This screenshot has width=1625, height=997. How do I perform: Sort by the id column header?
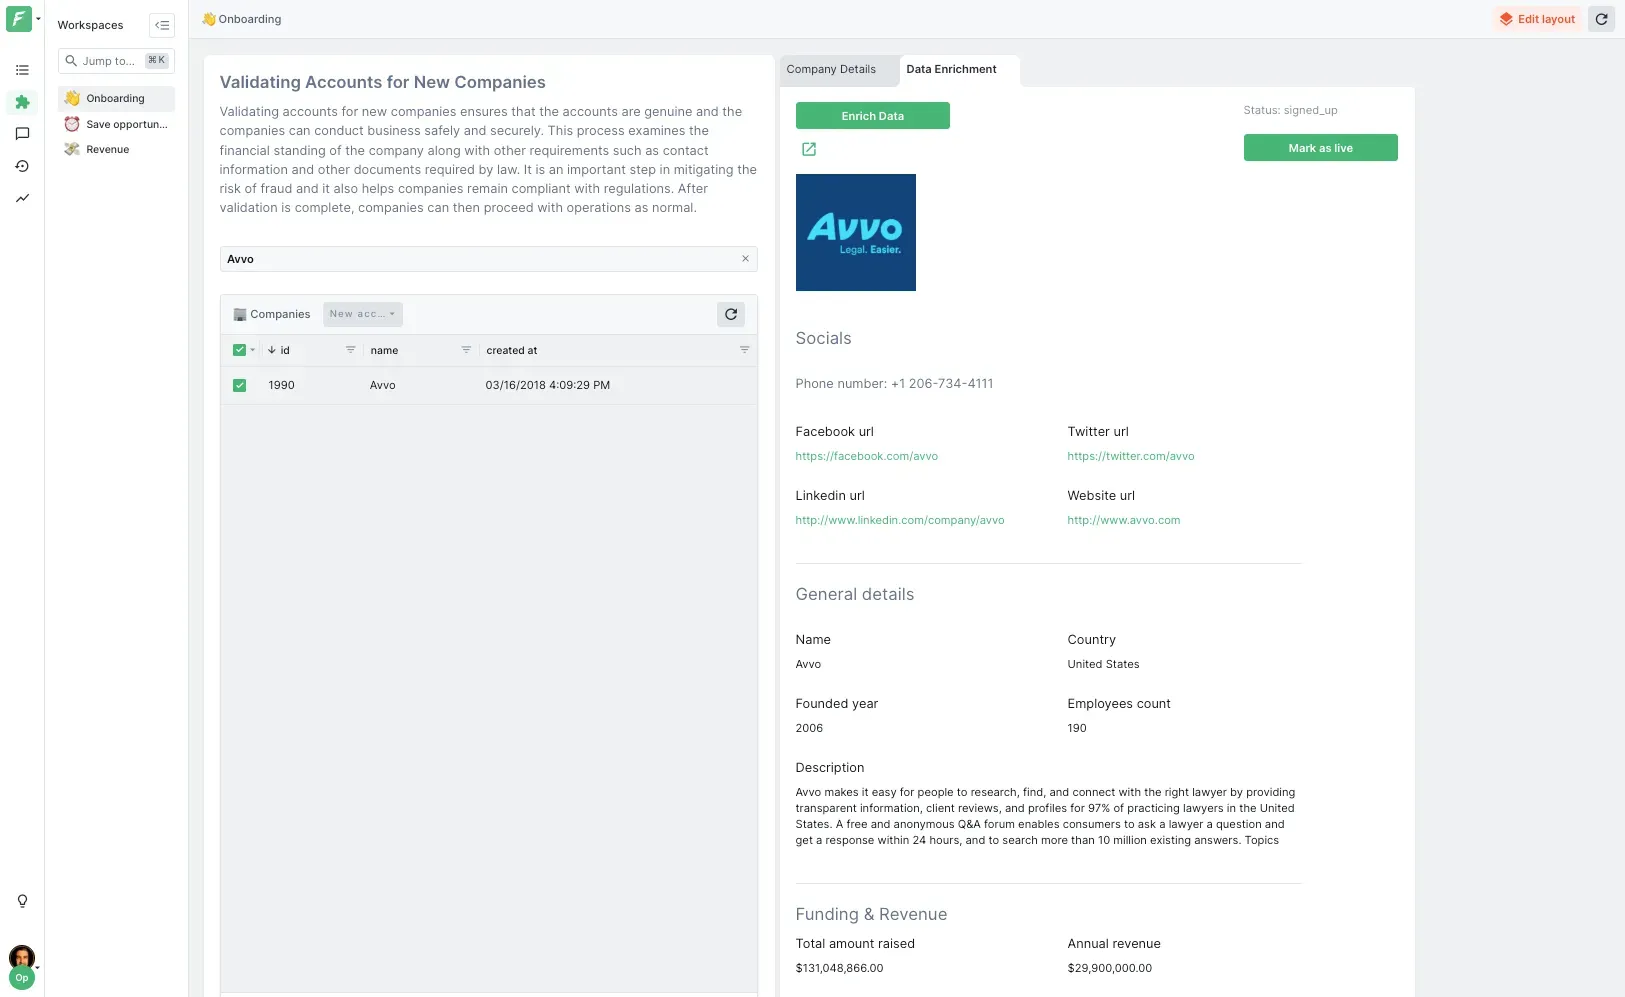(279, 351)
